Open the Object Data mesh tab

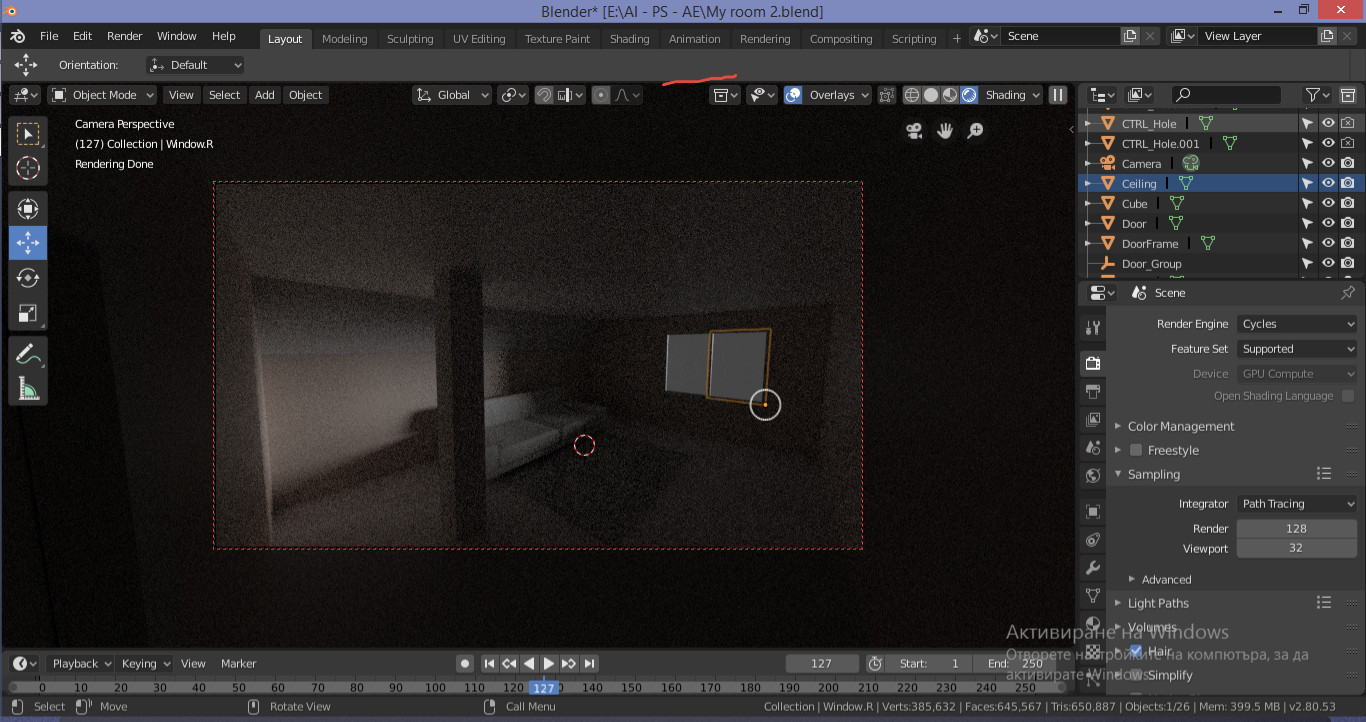pos(1093,596)
